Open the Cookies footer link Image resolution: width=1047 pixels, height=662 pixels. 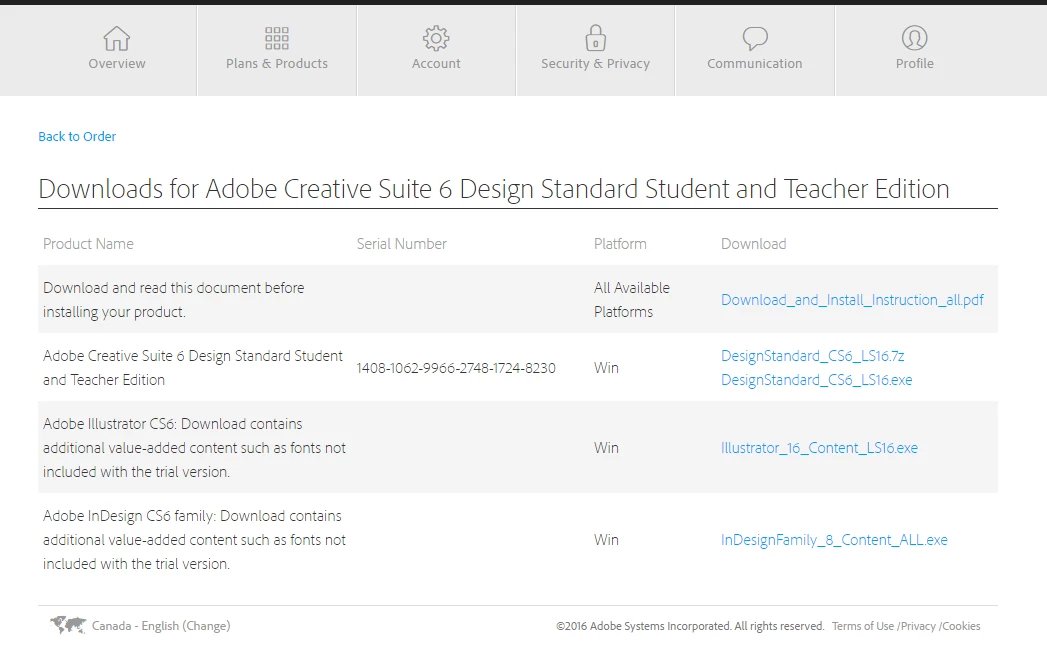coord(962,626)
